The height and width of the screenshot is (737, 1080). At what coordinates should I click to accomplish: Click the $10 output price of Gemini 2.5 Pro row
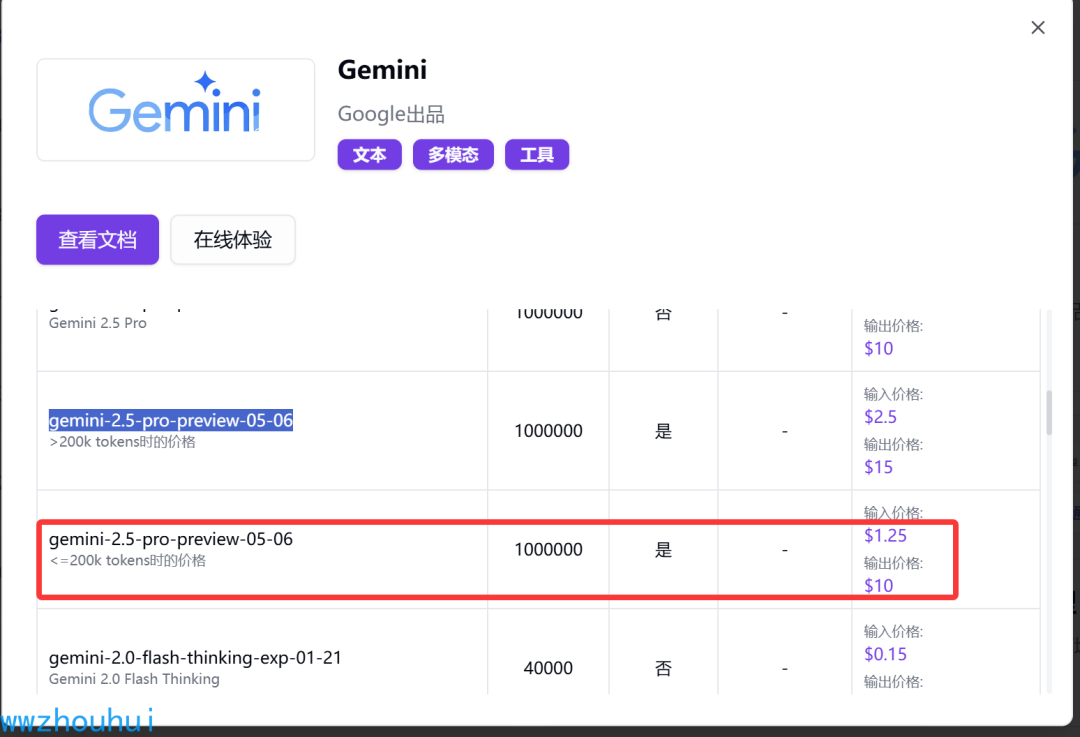878,349
